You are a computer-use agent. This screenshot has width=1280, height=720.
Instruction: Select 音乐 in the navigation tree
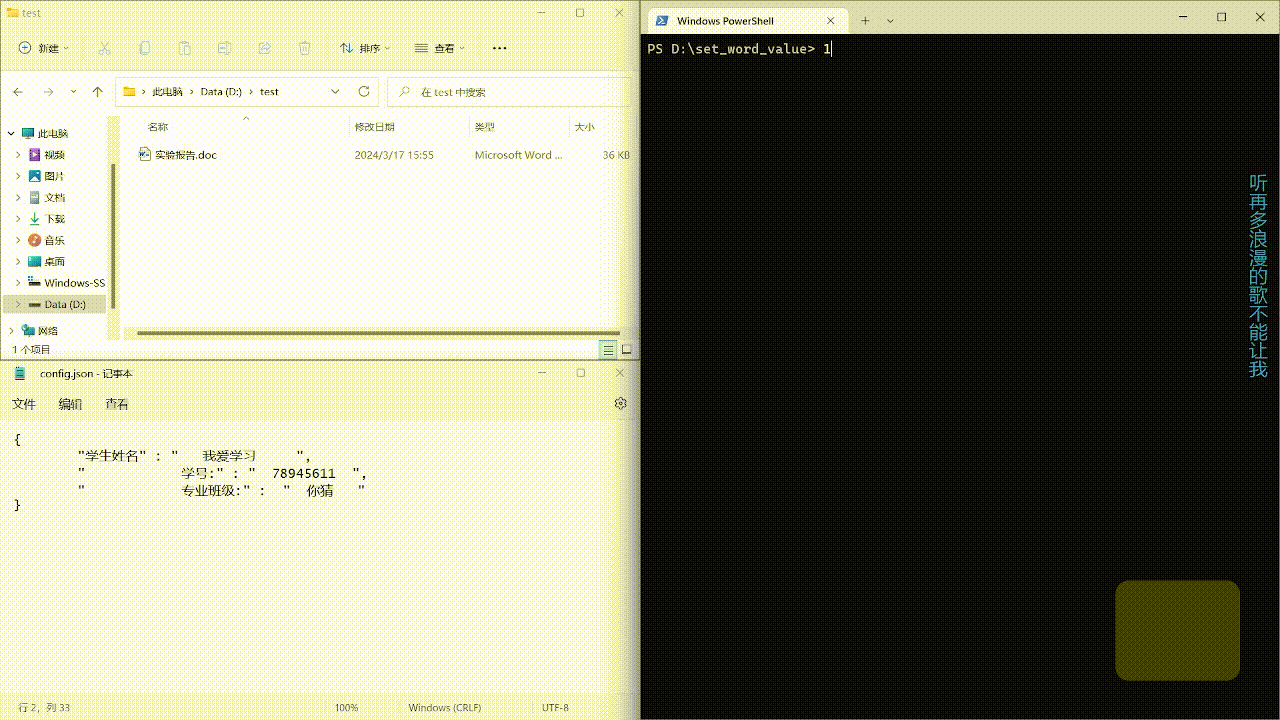click(54, 240)
